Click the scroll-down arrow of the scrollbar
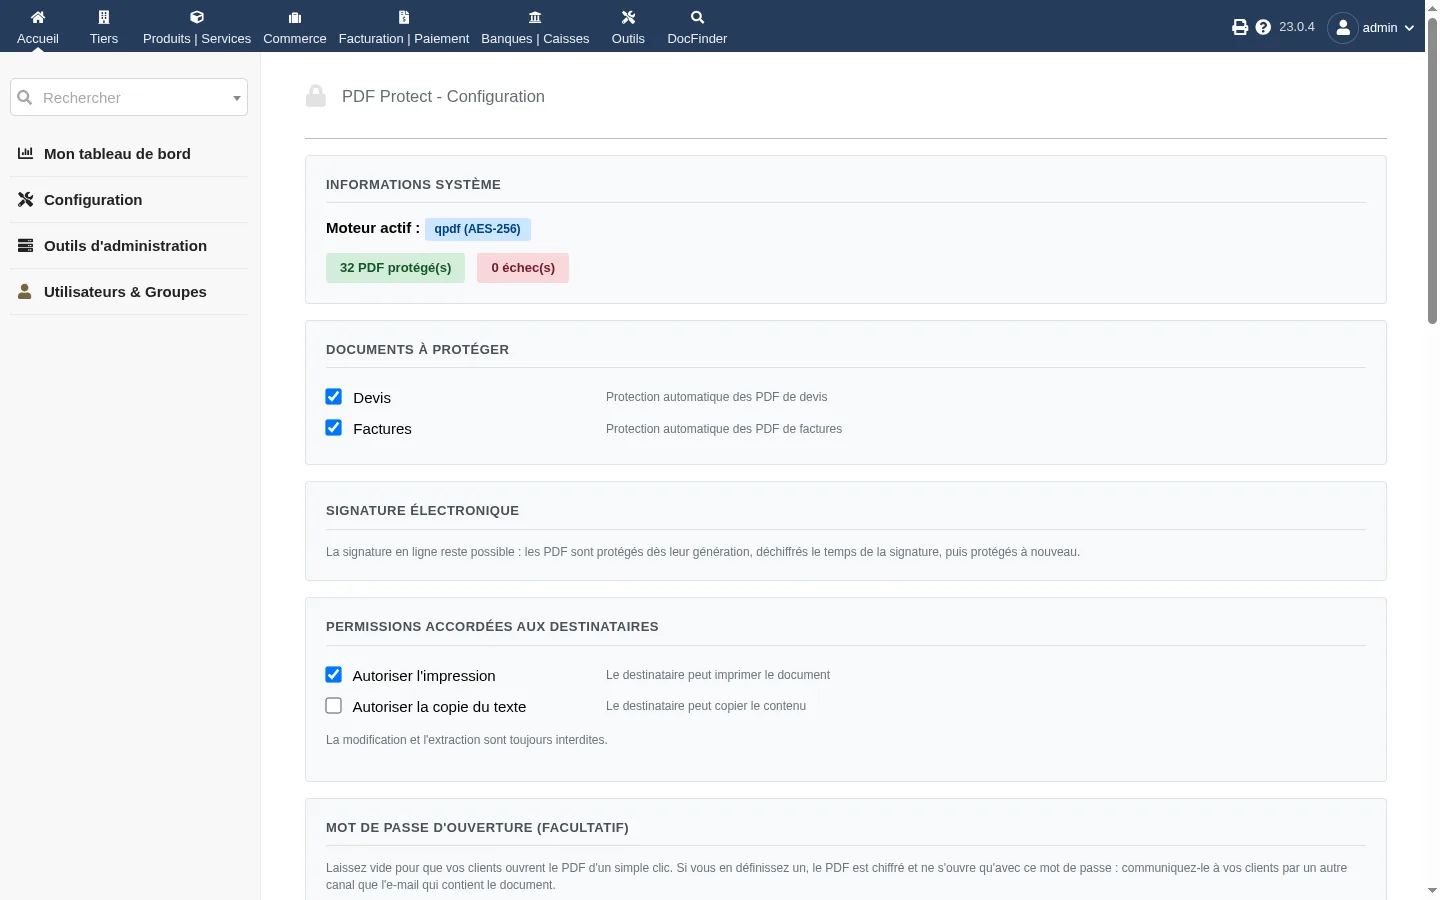Image resolution: width=1440 pixels, height=900 pixels. point(1432,890)
